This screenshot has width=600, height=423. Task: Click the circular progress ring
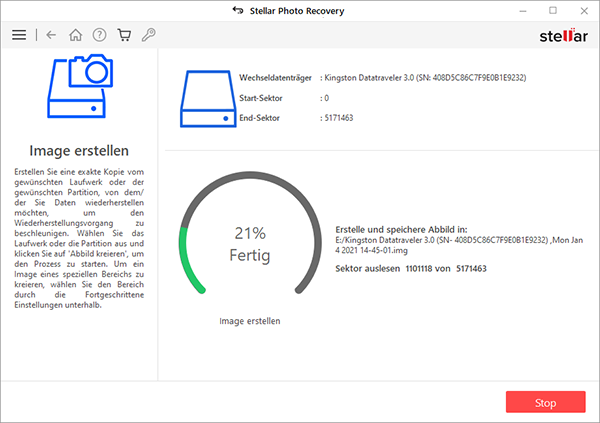[x=250, y=234]
